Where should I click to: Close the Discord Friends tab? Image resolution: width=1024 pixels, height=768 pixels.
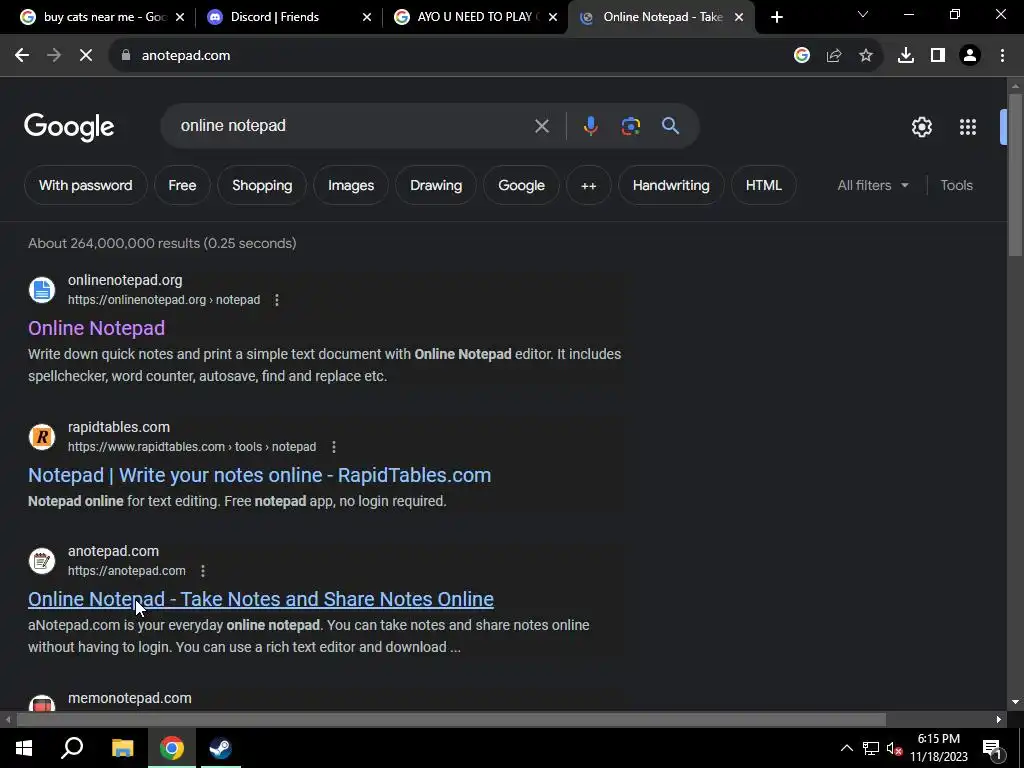pos(367,17)
